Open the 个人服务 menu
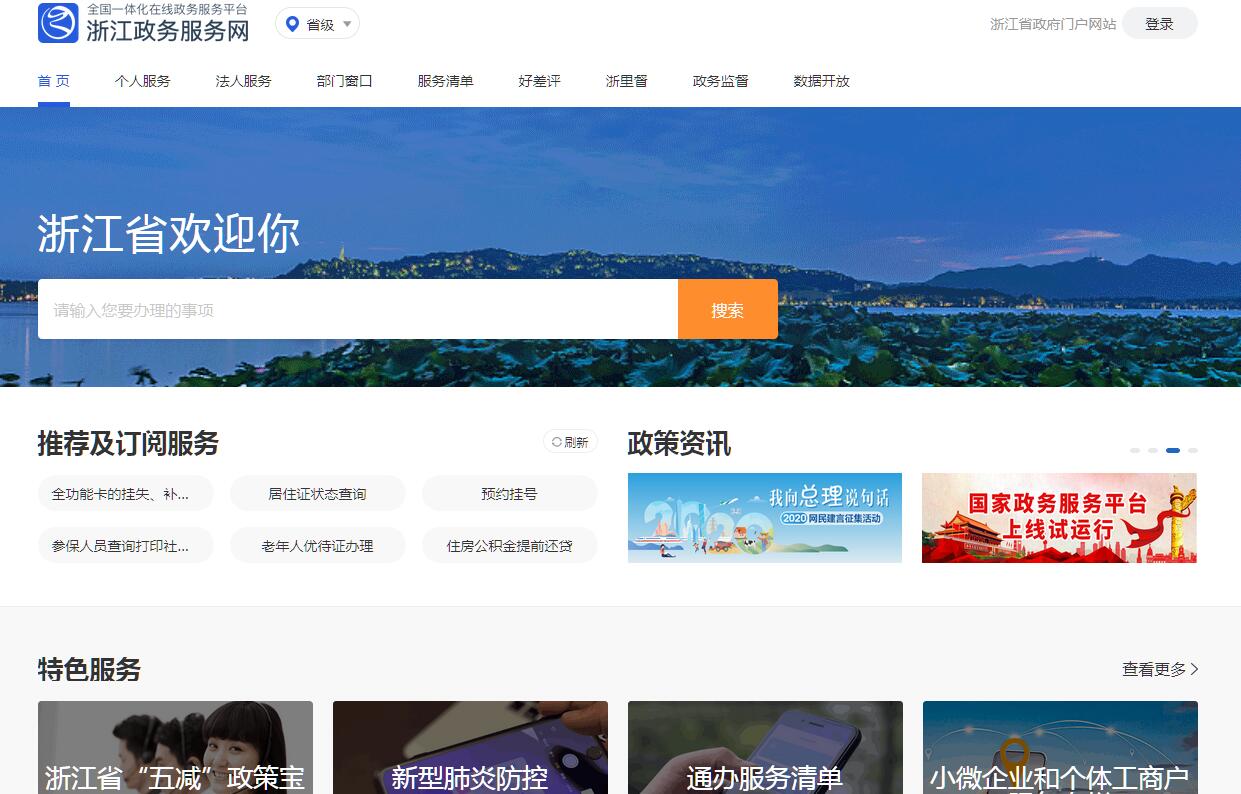This screenshot has height=794, width=1241. point(142,81)
